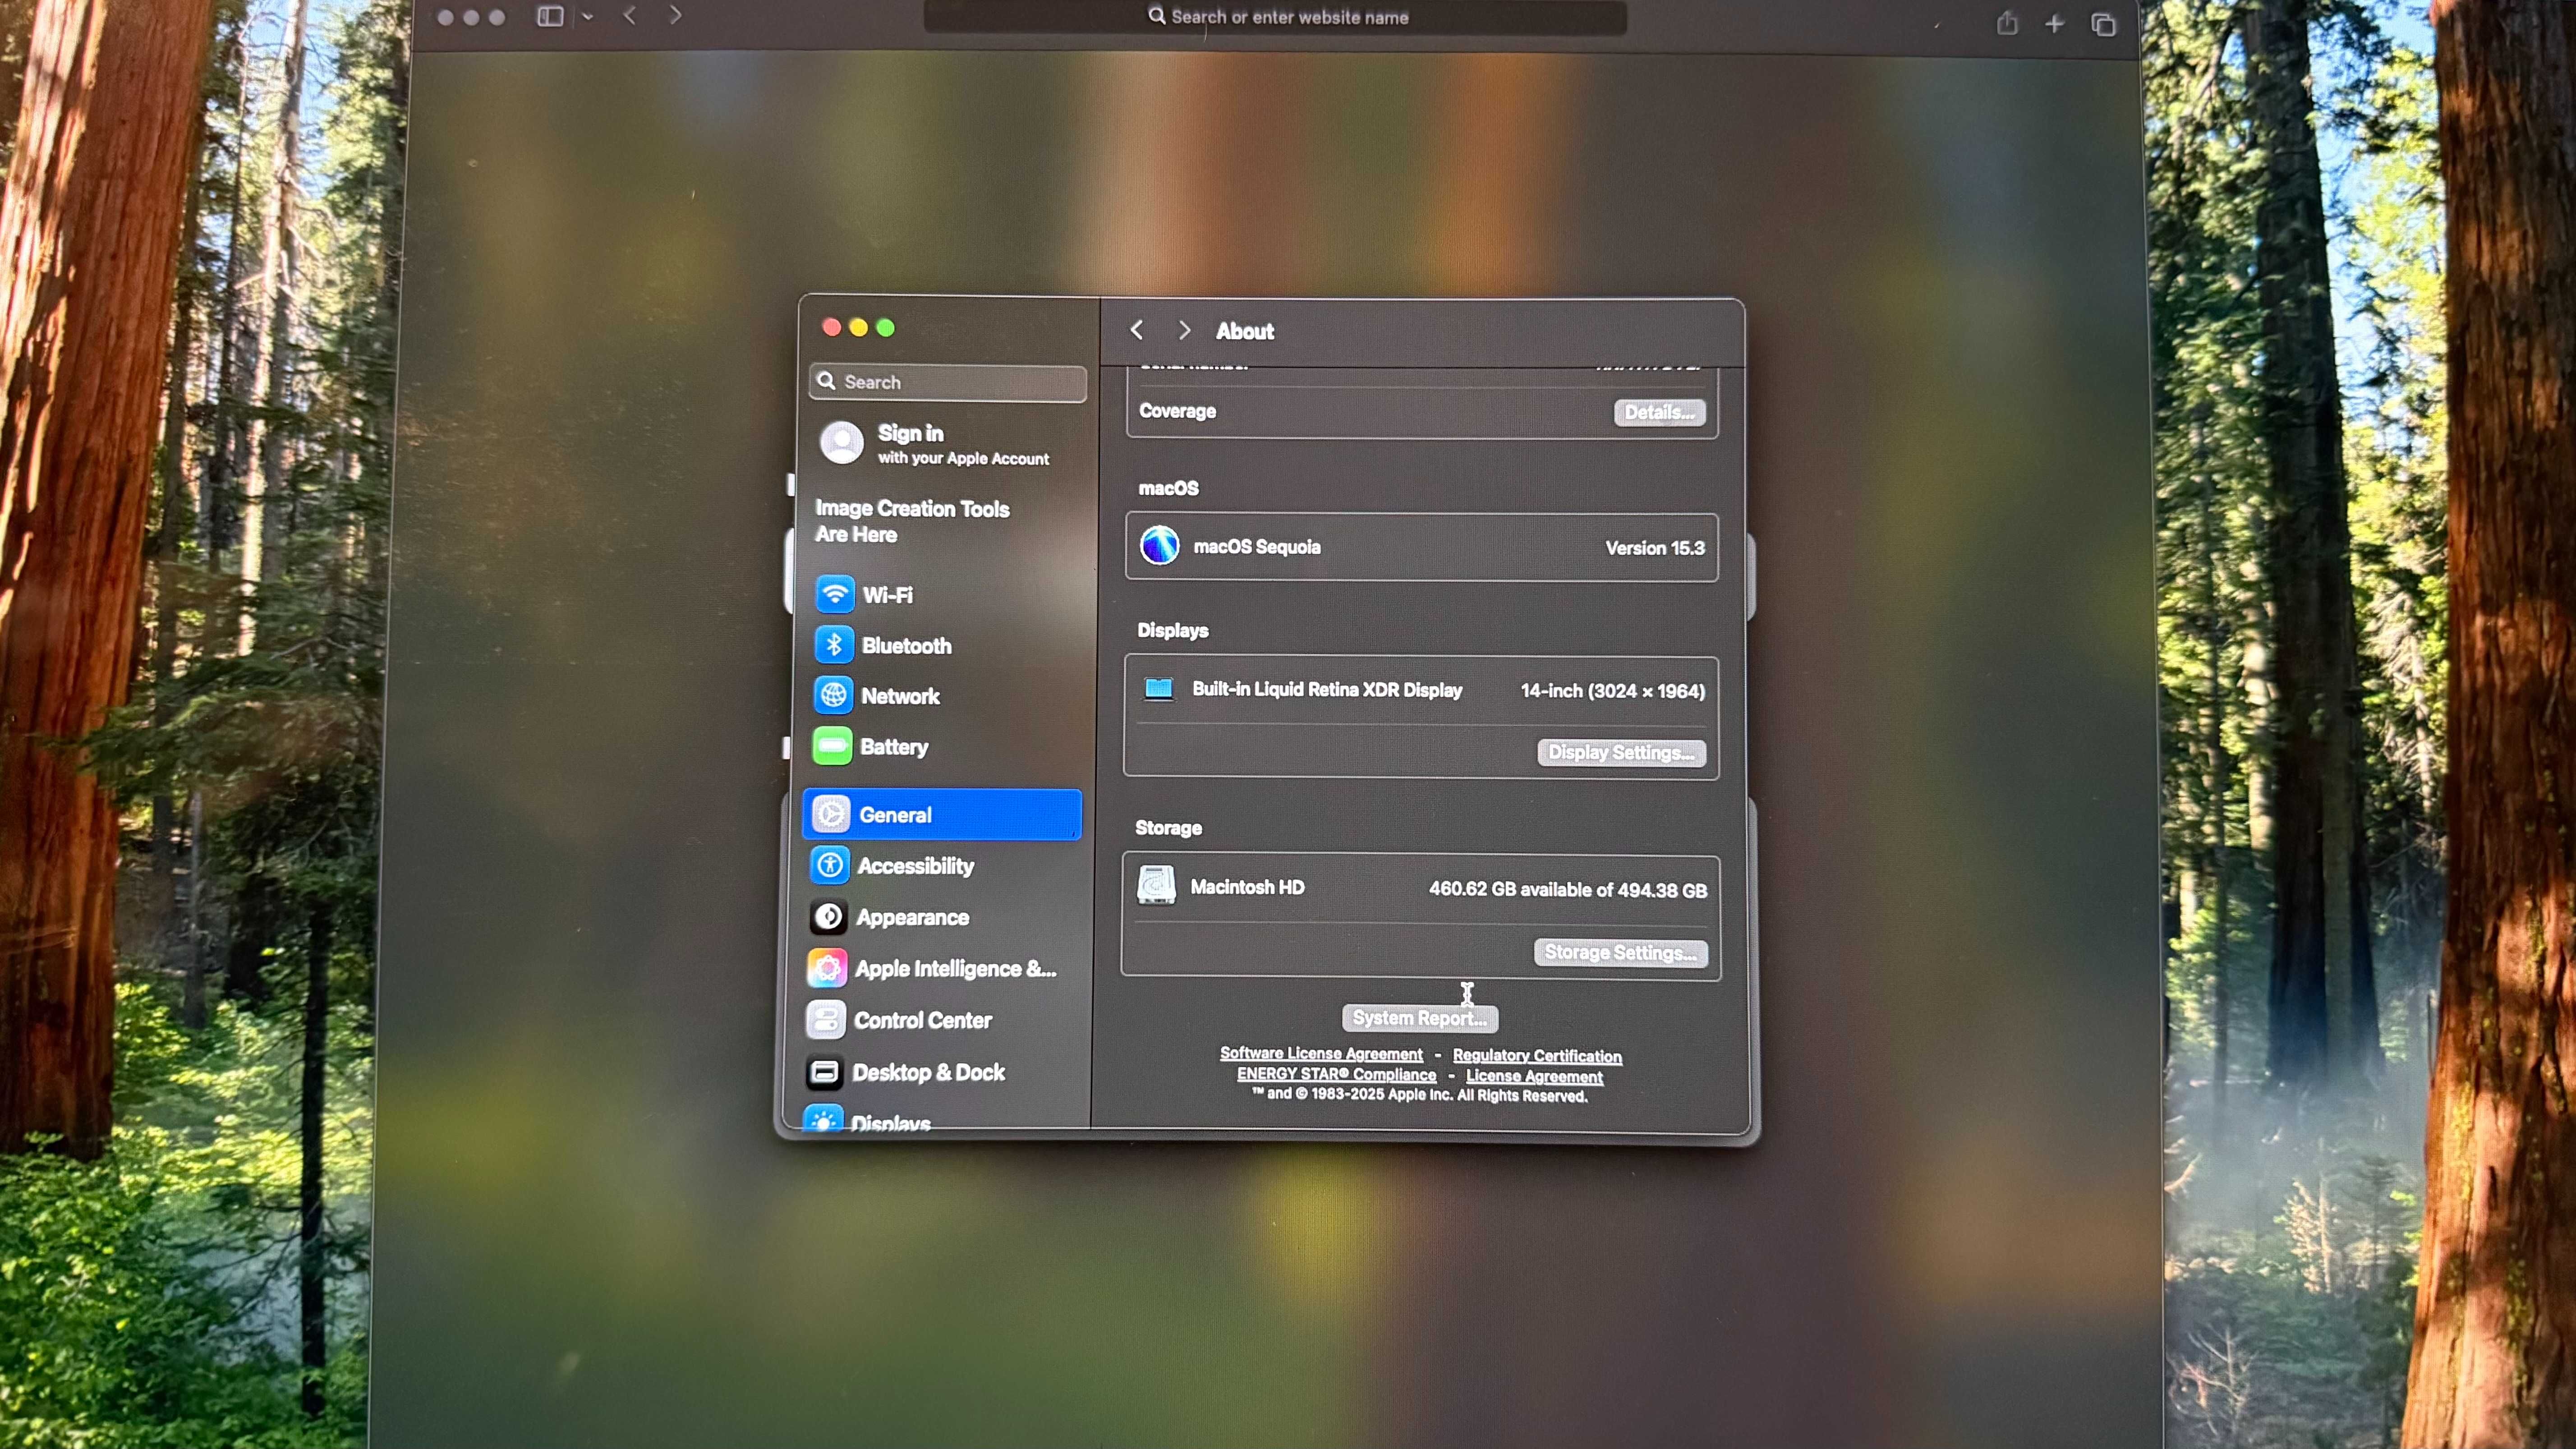Click Safari back arrow
The width and height of the screenshot is (2576, 1449).
(x=630, y=15)
